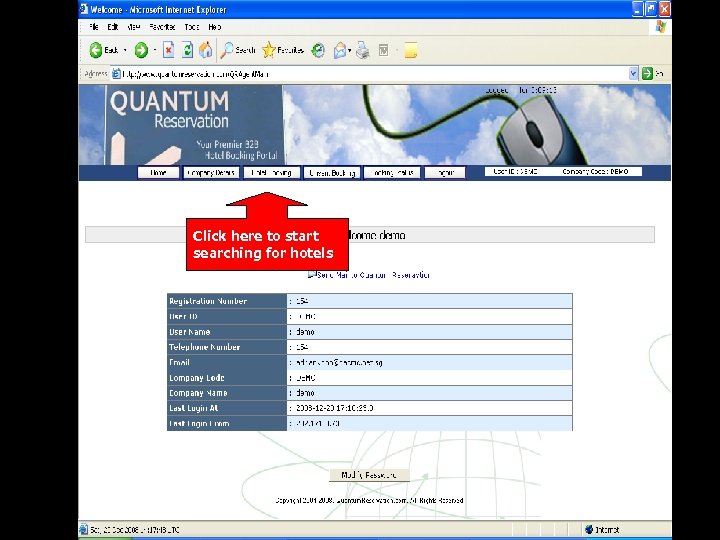The height and width of the screenshot is (540, 720).
Task: Click the copyright notice text
Action: tap(369, 501)
